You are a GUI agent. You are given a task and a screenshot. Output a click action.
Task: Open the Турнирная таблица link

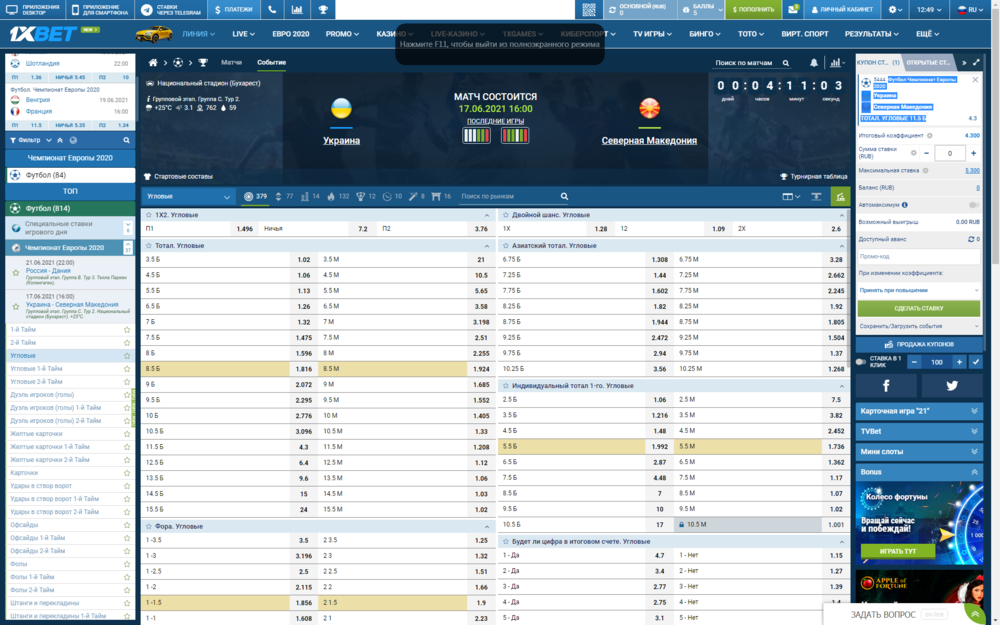[814, 177]
